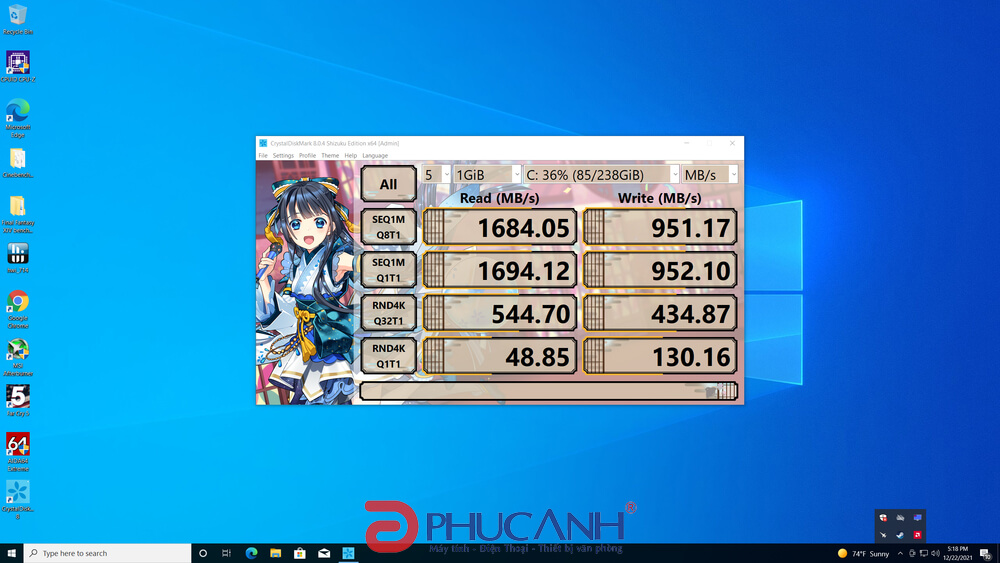Click the RND4K Q1T1 read value 48.85
Screen dimensions: 1000x563
(499, 356)
